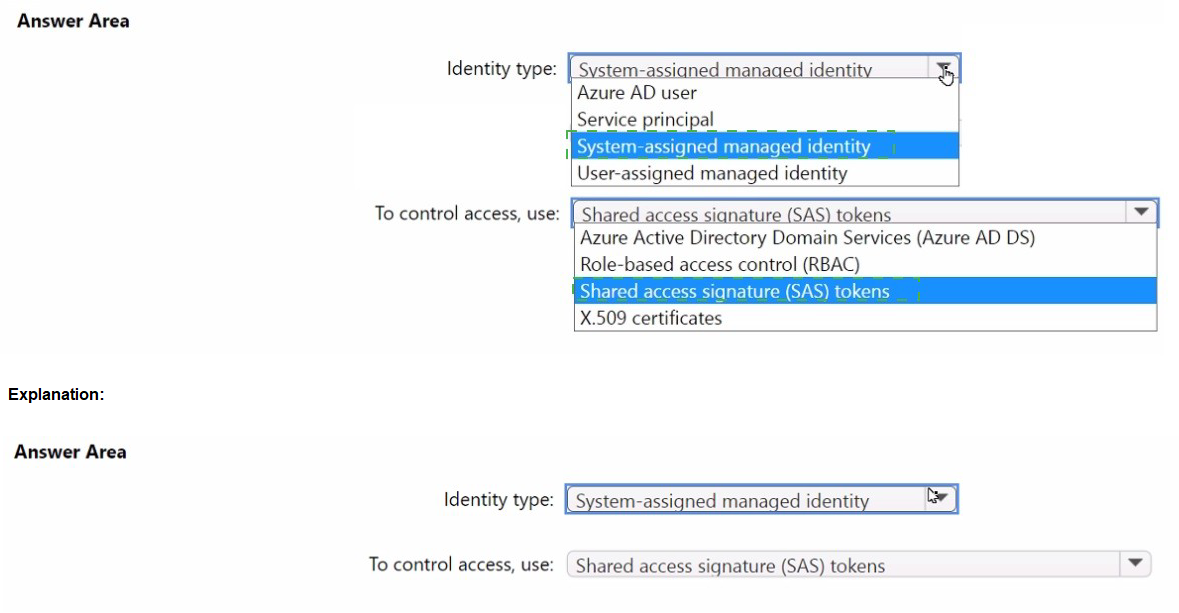Viewport: 1179px width, 613px height.
Task: Click the access control dropdown arrow under Explanation
Action: 1134,564
